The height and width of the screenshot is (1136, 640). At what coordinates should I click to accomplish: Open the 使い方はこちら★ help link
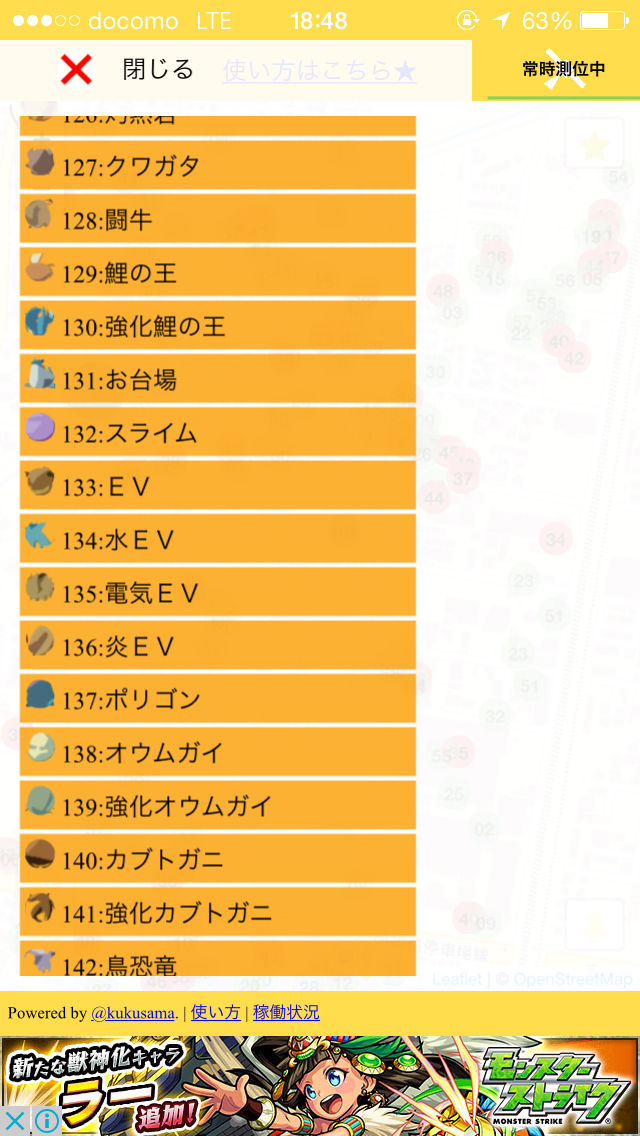(320, 71)
